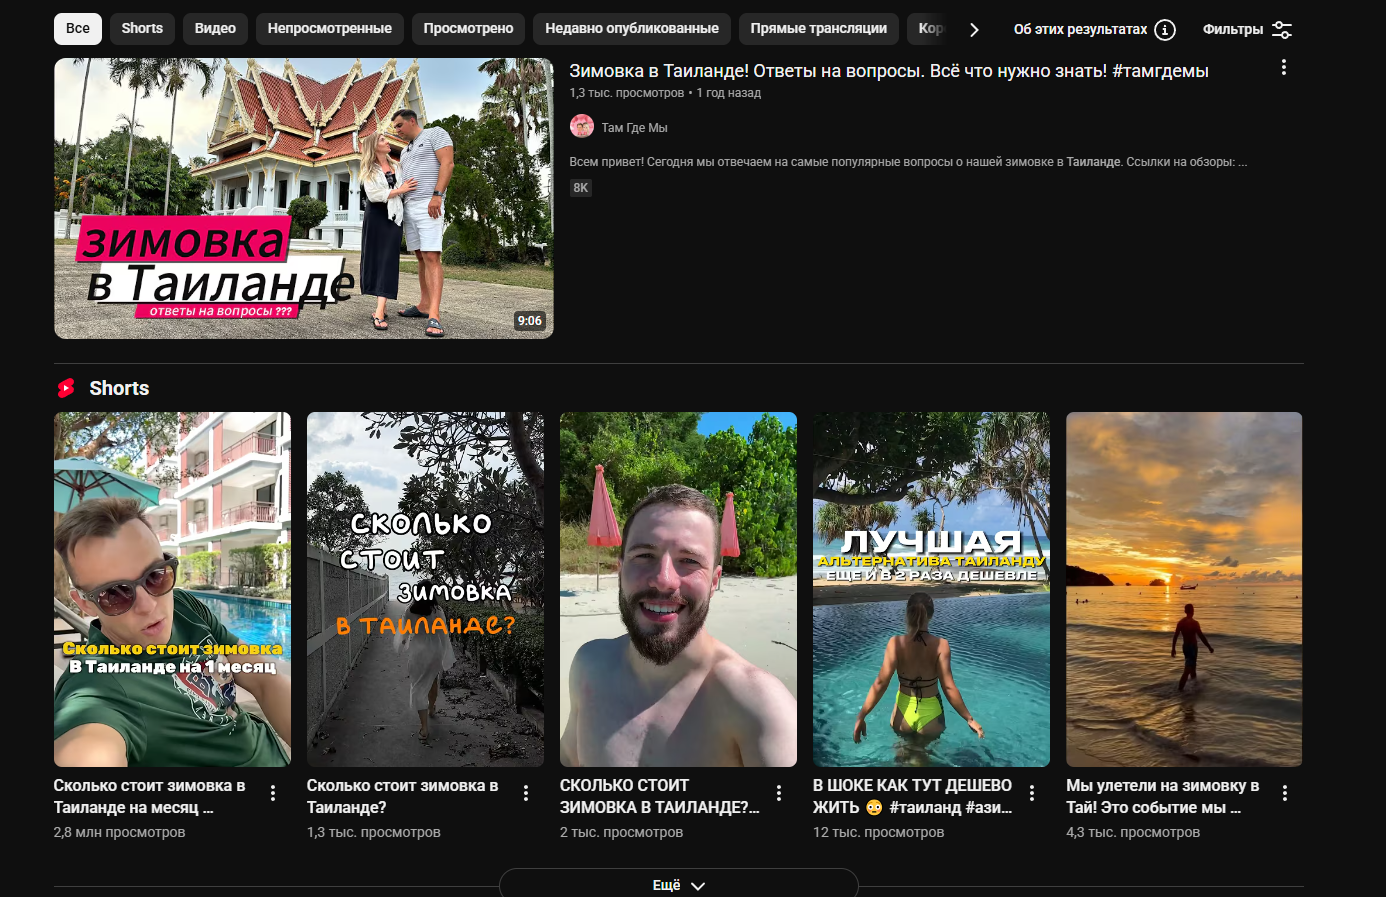Go to the "Там Где Мы" channel name
Screen dimensions: 1386x897
(634, 128)
